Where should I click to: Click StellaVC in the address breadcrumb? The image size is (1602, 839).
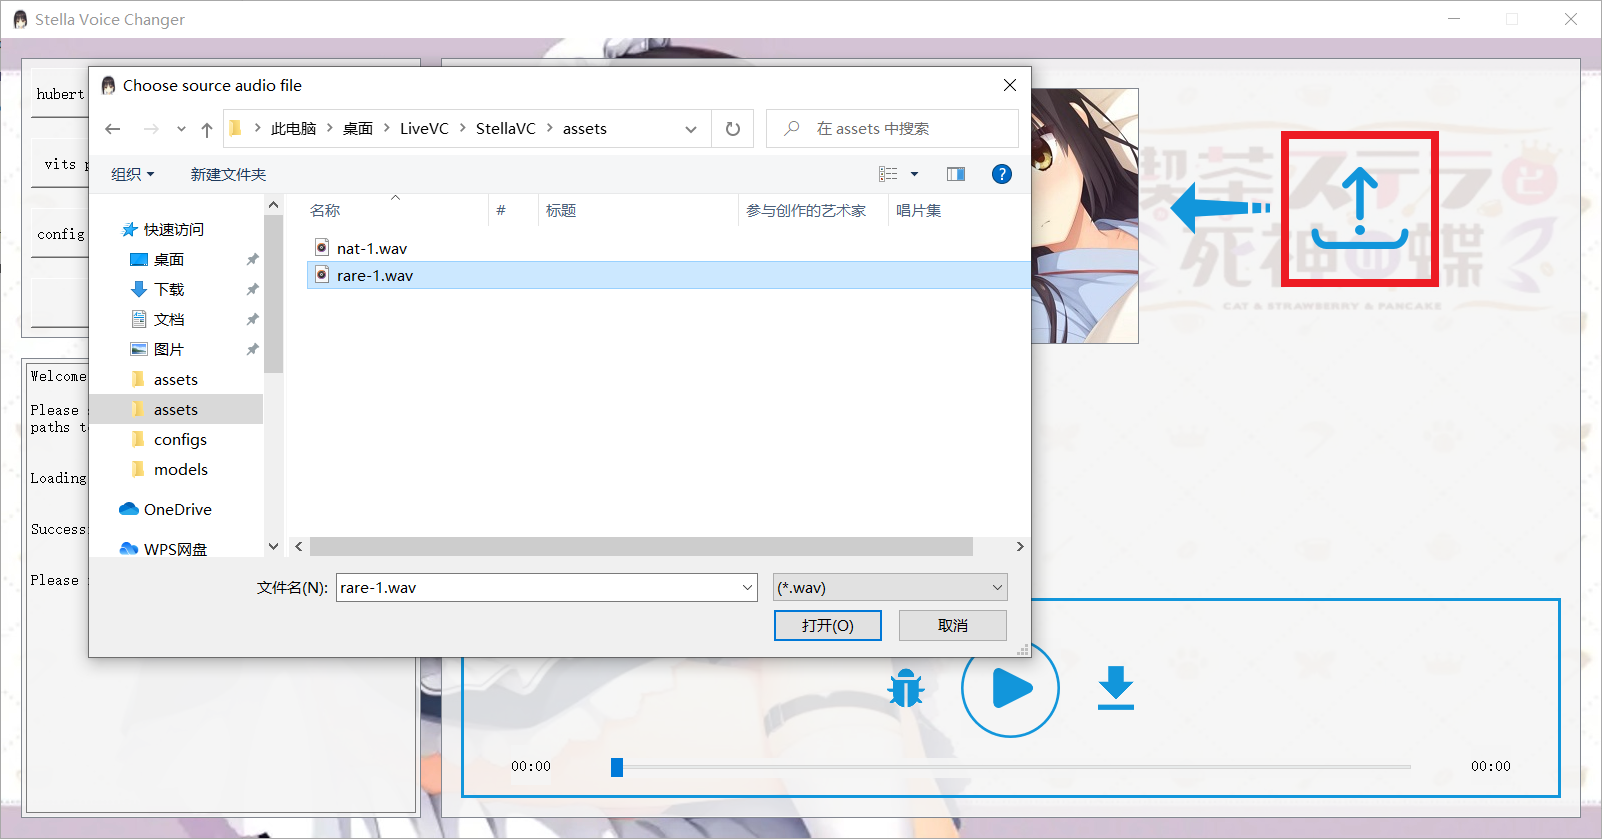click(506, 129)
